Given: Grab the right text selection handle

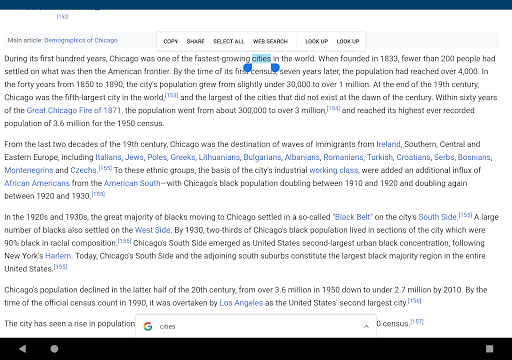Looking at the screenshot, I should (275, 68).
